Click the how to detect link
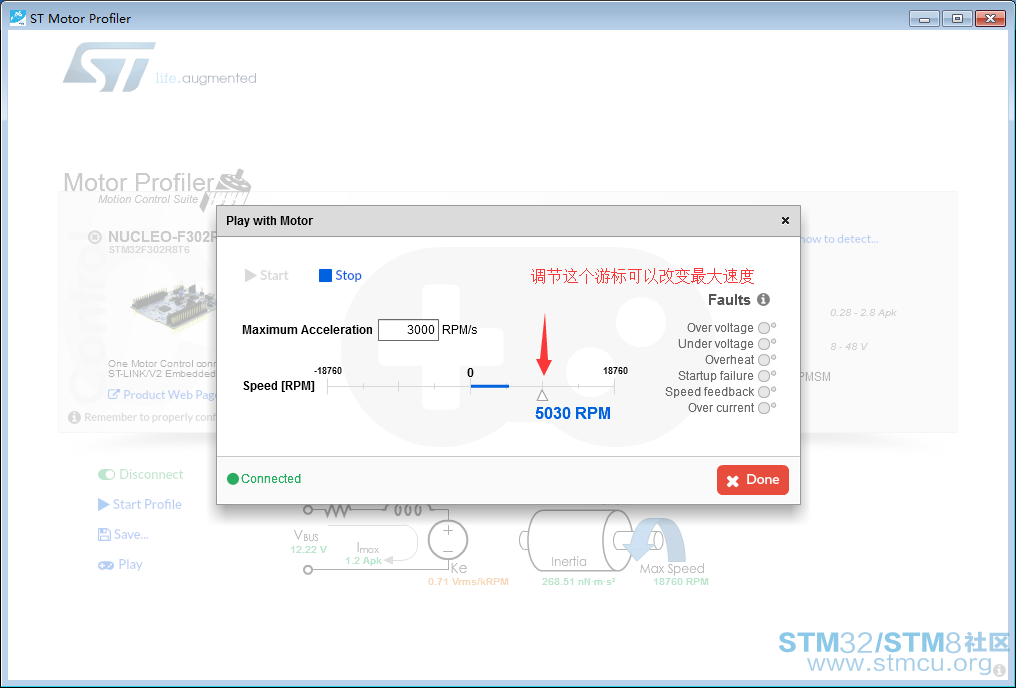The height and width of the screenshot is (688, 1016). [840, 239]
